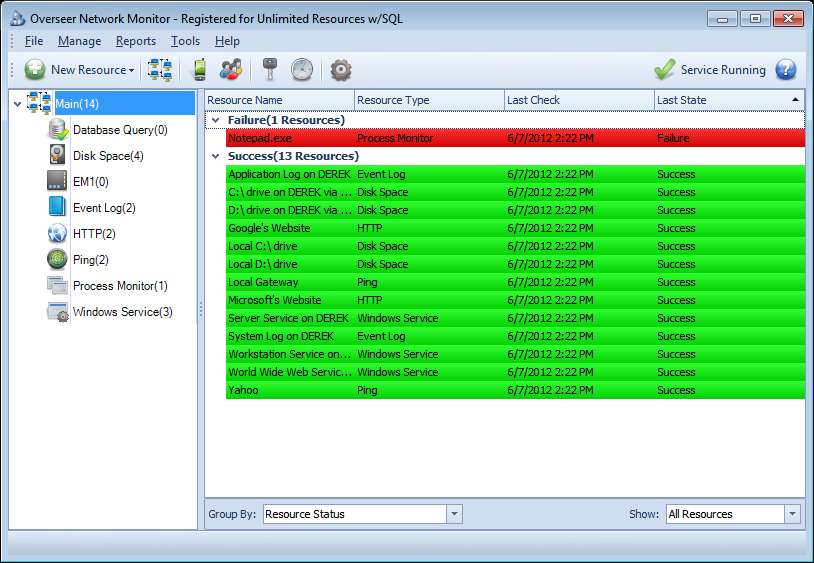Select EM1(0) in the tree
814x563 pixels.
click(x=90, y=182)
